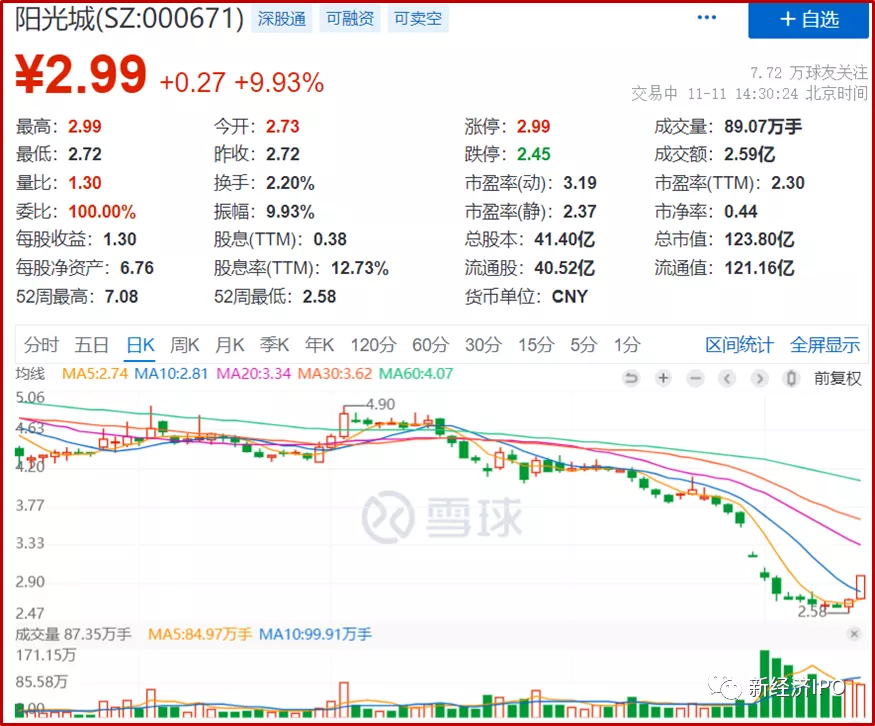Screen dimensions: 875x726
Task: Zoom in the K-line chart with plus icon
Action: [663, 379]
